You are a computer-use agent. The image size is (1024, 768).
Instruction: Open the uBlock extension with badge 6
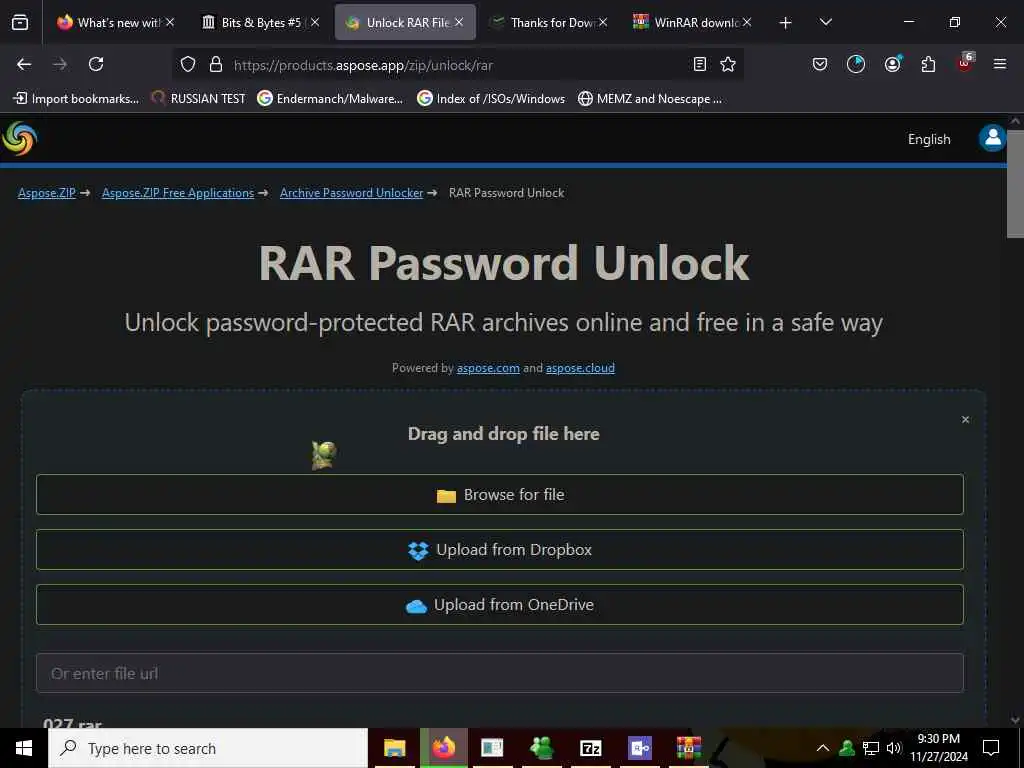click(965, 63)
